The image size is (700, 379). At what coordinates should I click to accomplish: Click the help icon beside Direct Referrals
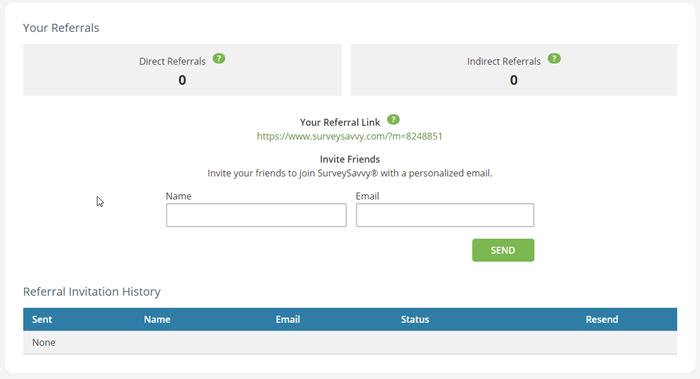(219, 58)
